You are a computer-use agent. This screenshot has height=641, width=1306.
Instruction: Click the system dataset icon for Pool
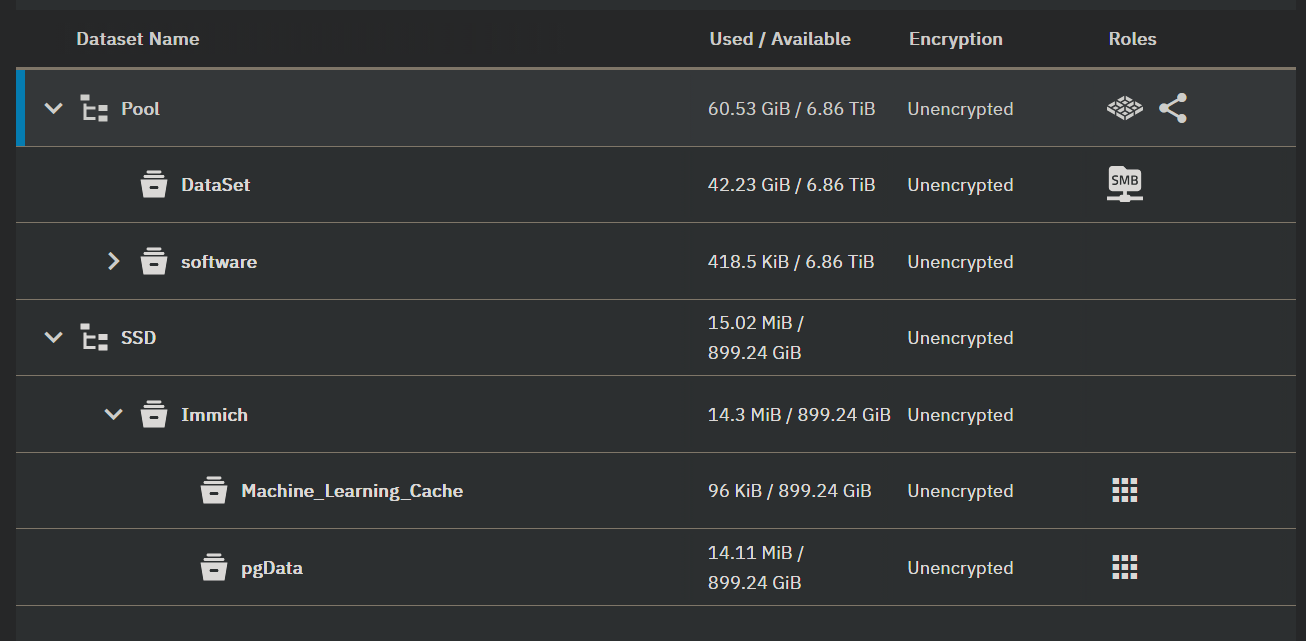point(1125,108)
